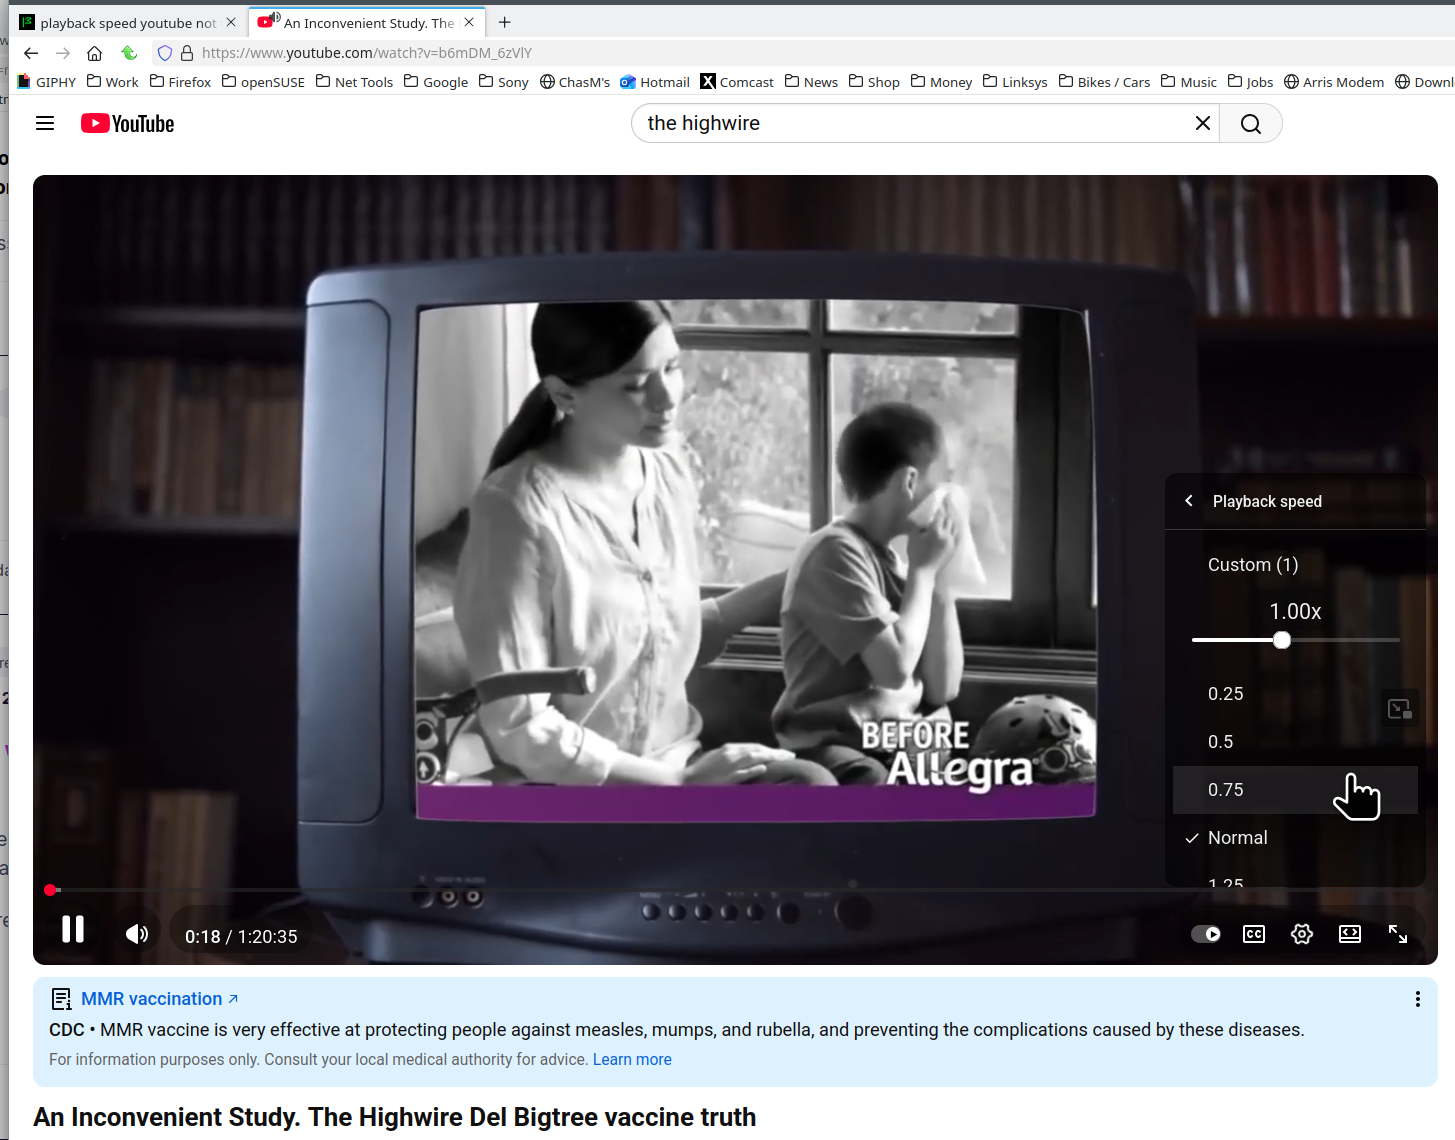Expand Linksys bookmarks folder
1455x1140 pixels.
tap(1015, 82)
